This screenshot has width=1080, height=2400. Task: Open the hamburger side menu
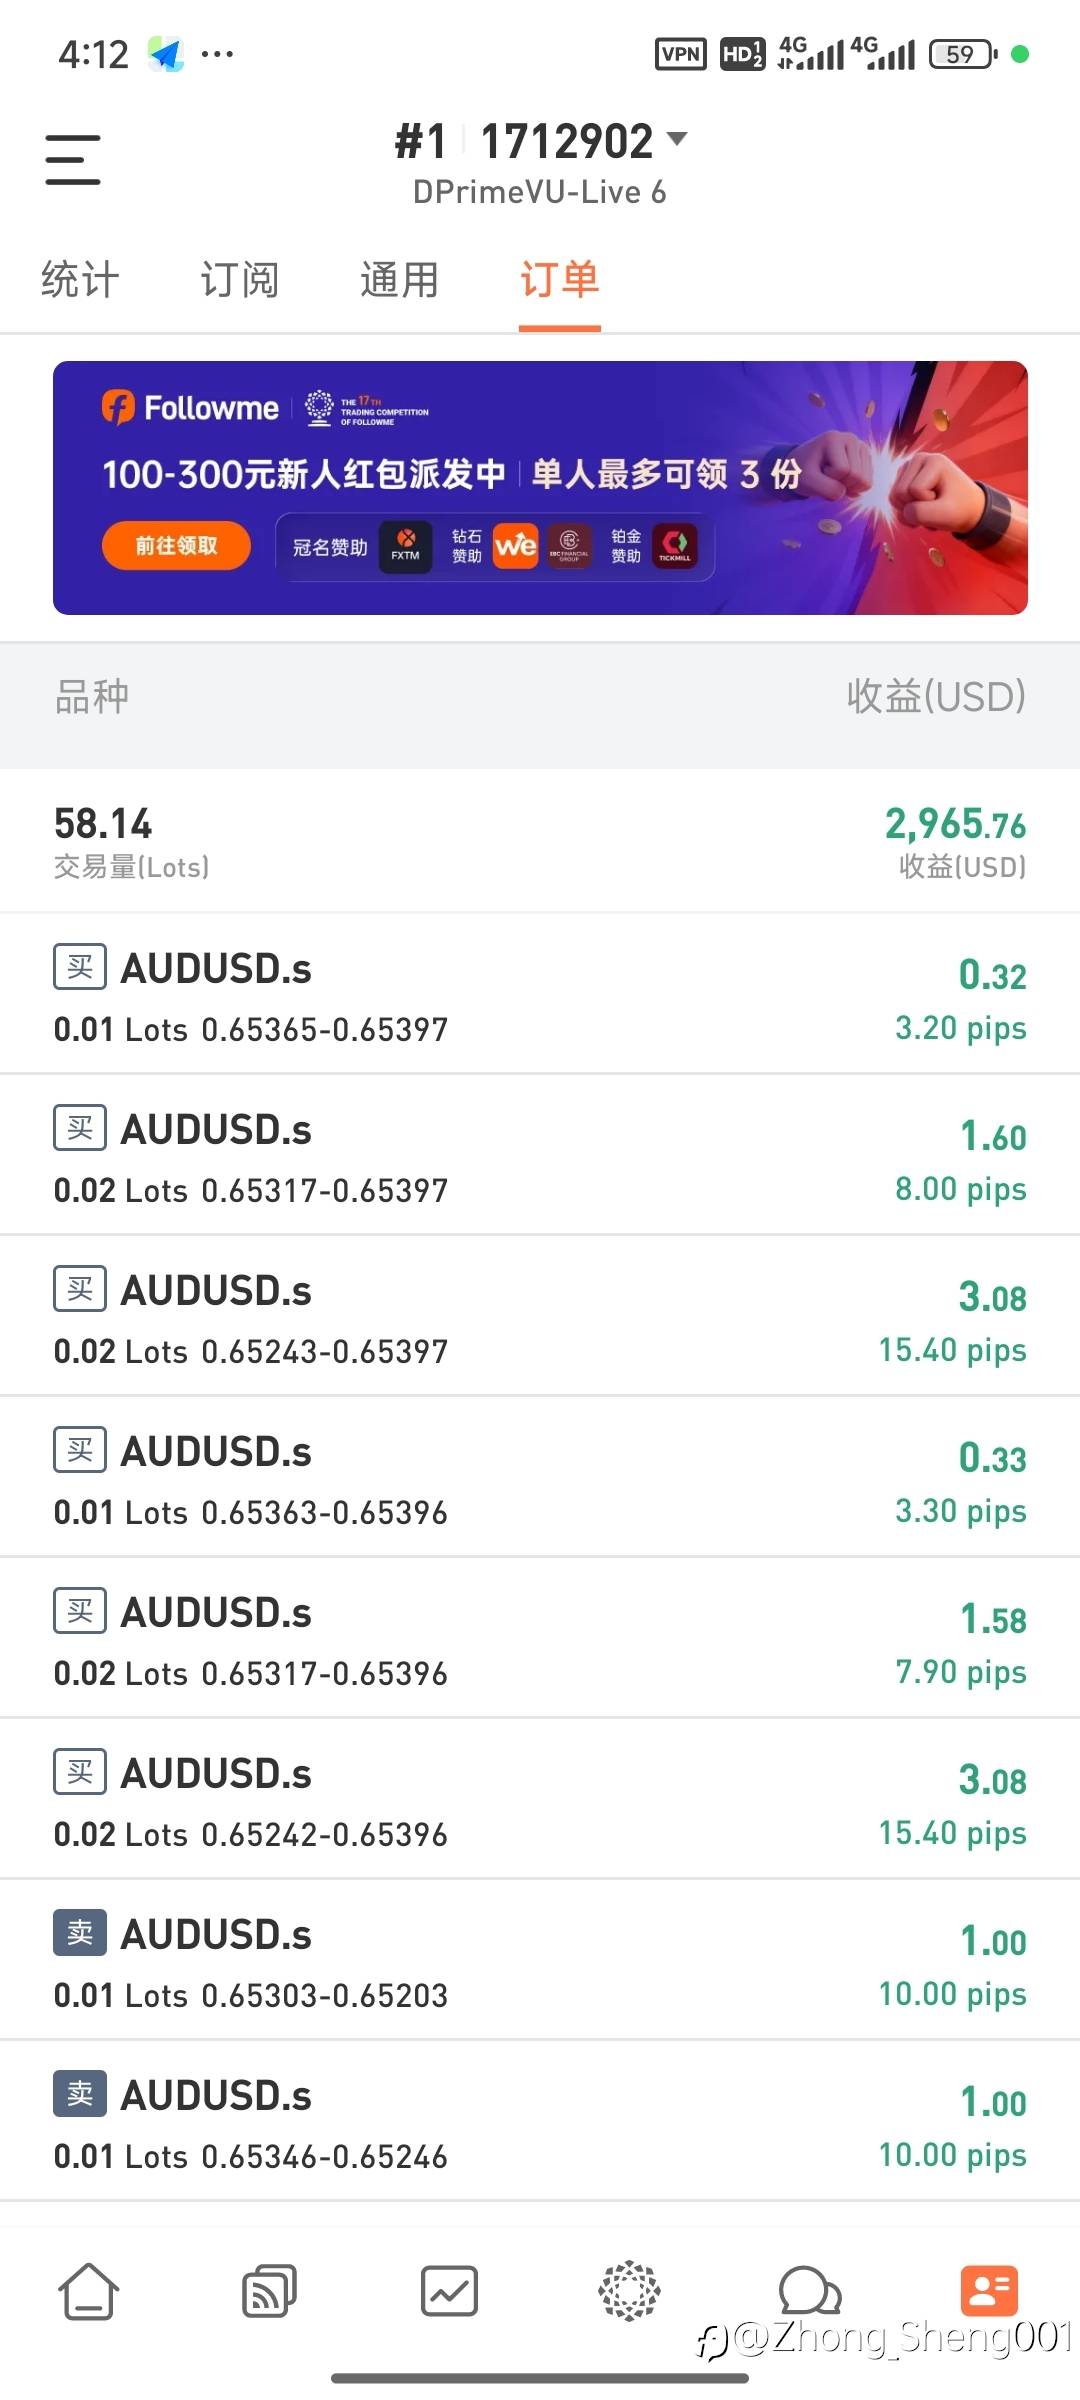[73, 160]
